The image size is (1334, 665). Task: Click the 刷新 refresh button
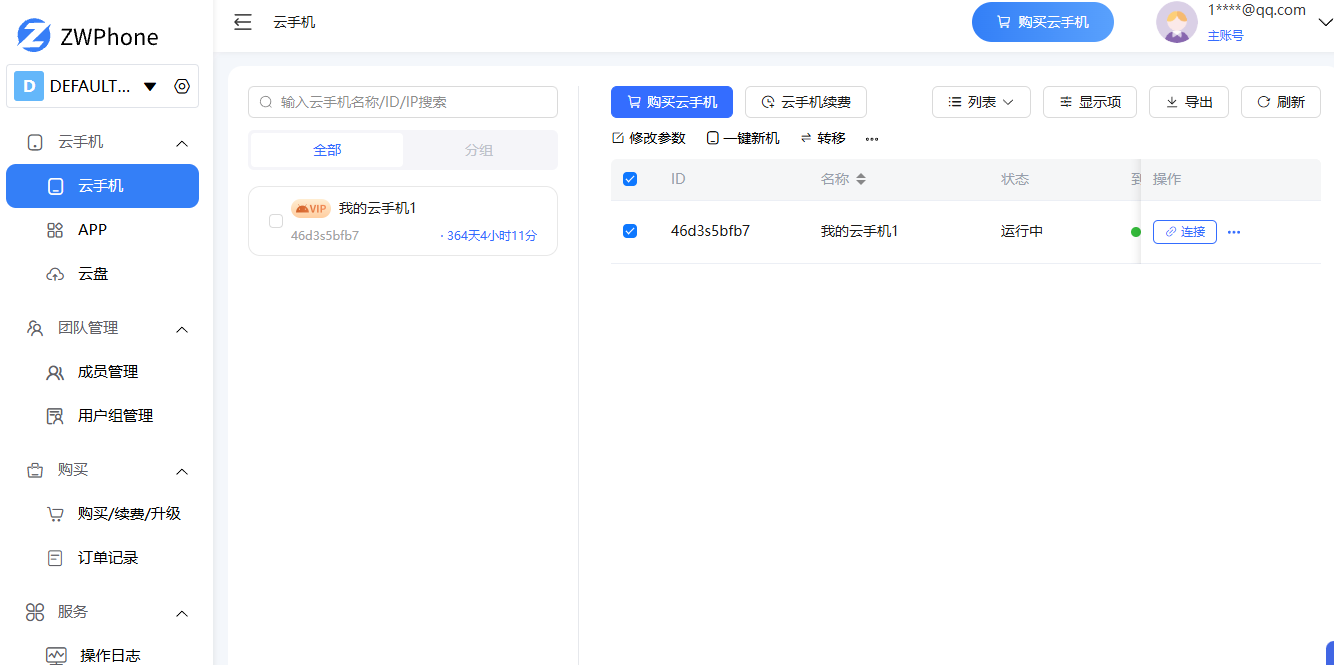pos(1281,102)
